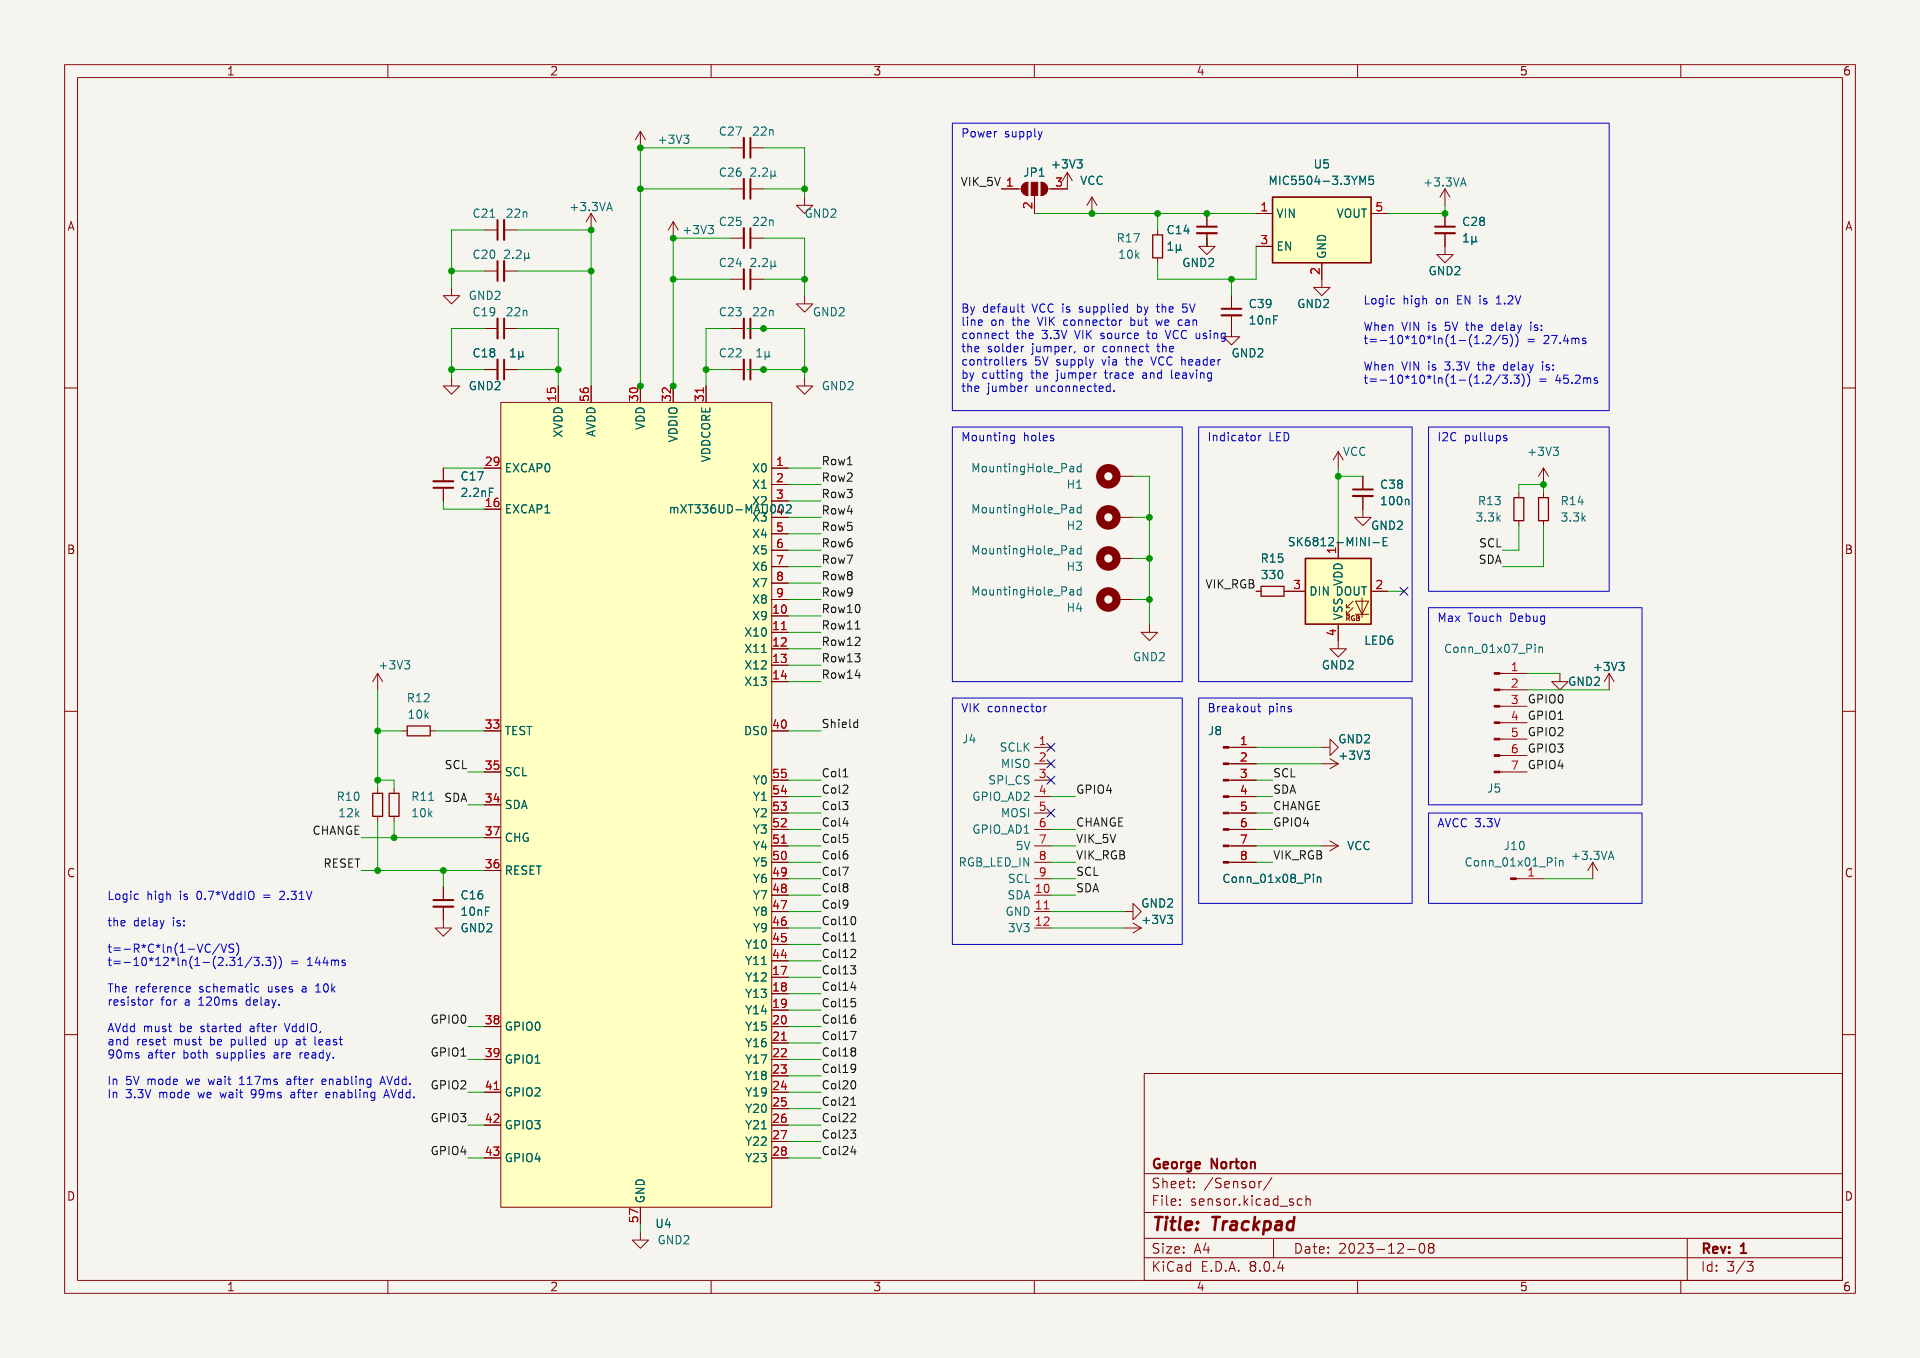Click the no-connect X on LED6 DOUT
The width and height of the screenshot is (1920, 1358).
[1404, 591]
